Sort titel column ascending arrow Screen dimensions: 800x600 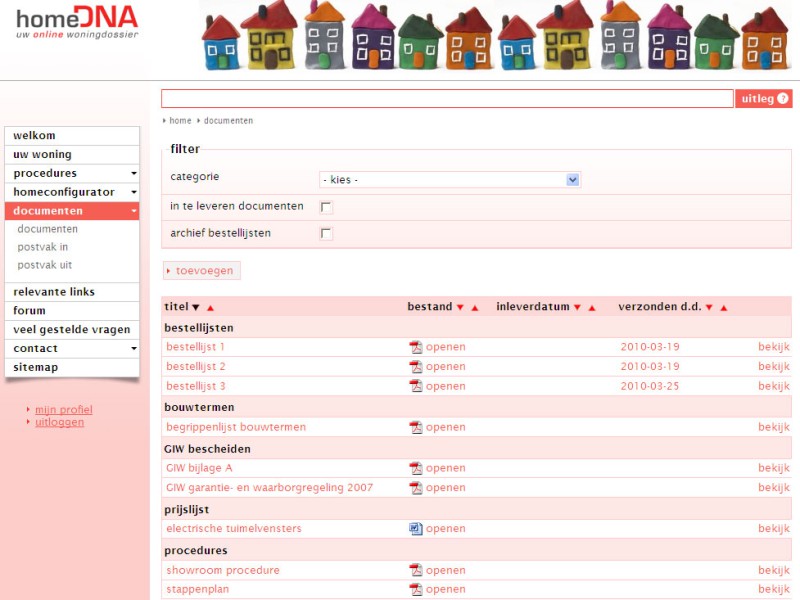pos(210,308)
